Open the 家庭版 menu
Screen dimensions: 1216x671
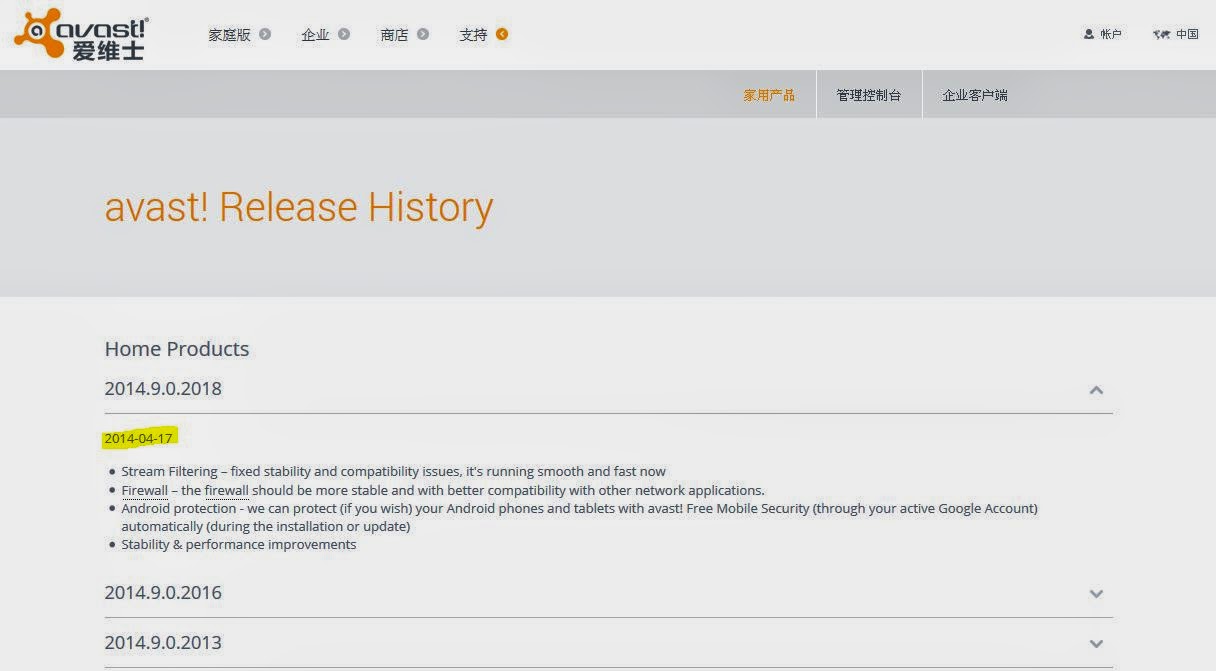[229, 34]
